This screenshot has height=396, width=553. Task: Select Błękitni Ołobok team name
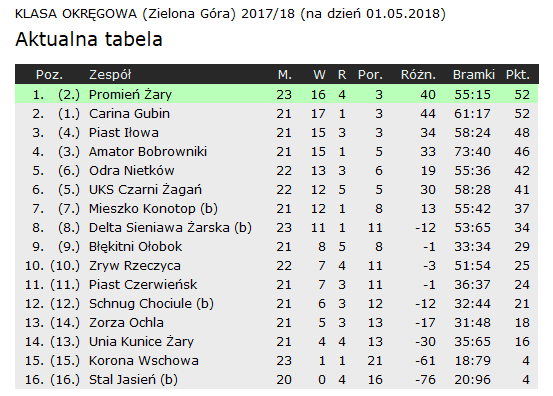click(135, 247)
